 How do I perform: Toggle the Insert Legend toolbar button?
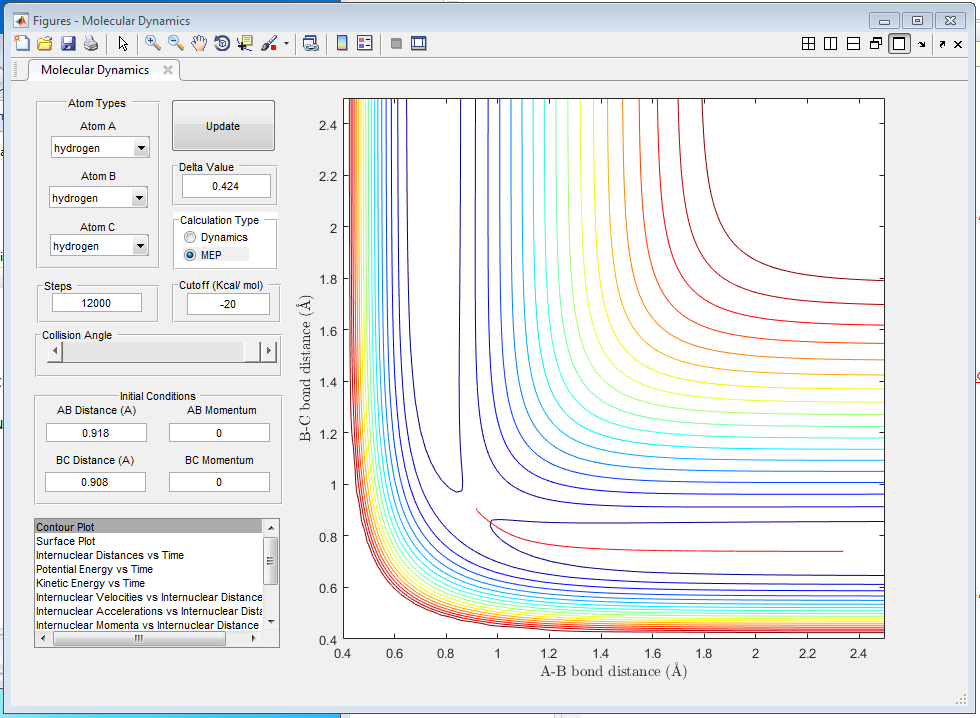click(364, 43)
